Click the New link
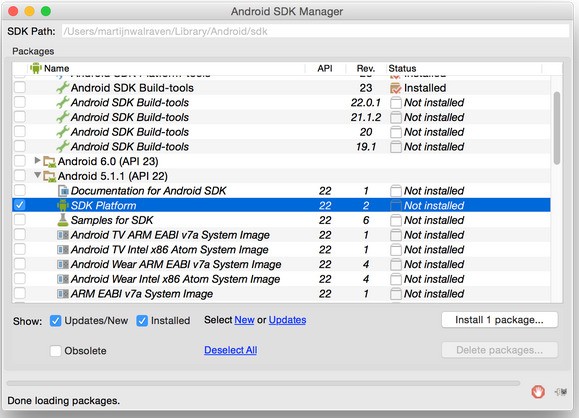The image size is (579, 418). coord(244,320)
